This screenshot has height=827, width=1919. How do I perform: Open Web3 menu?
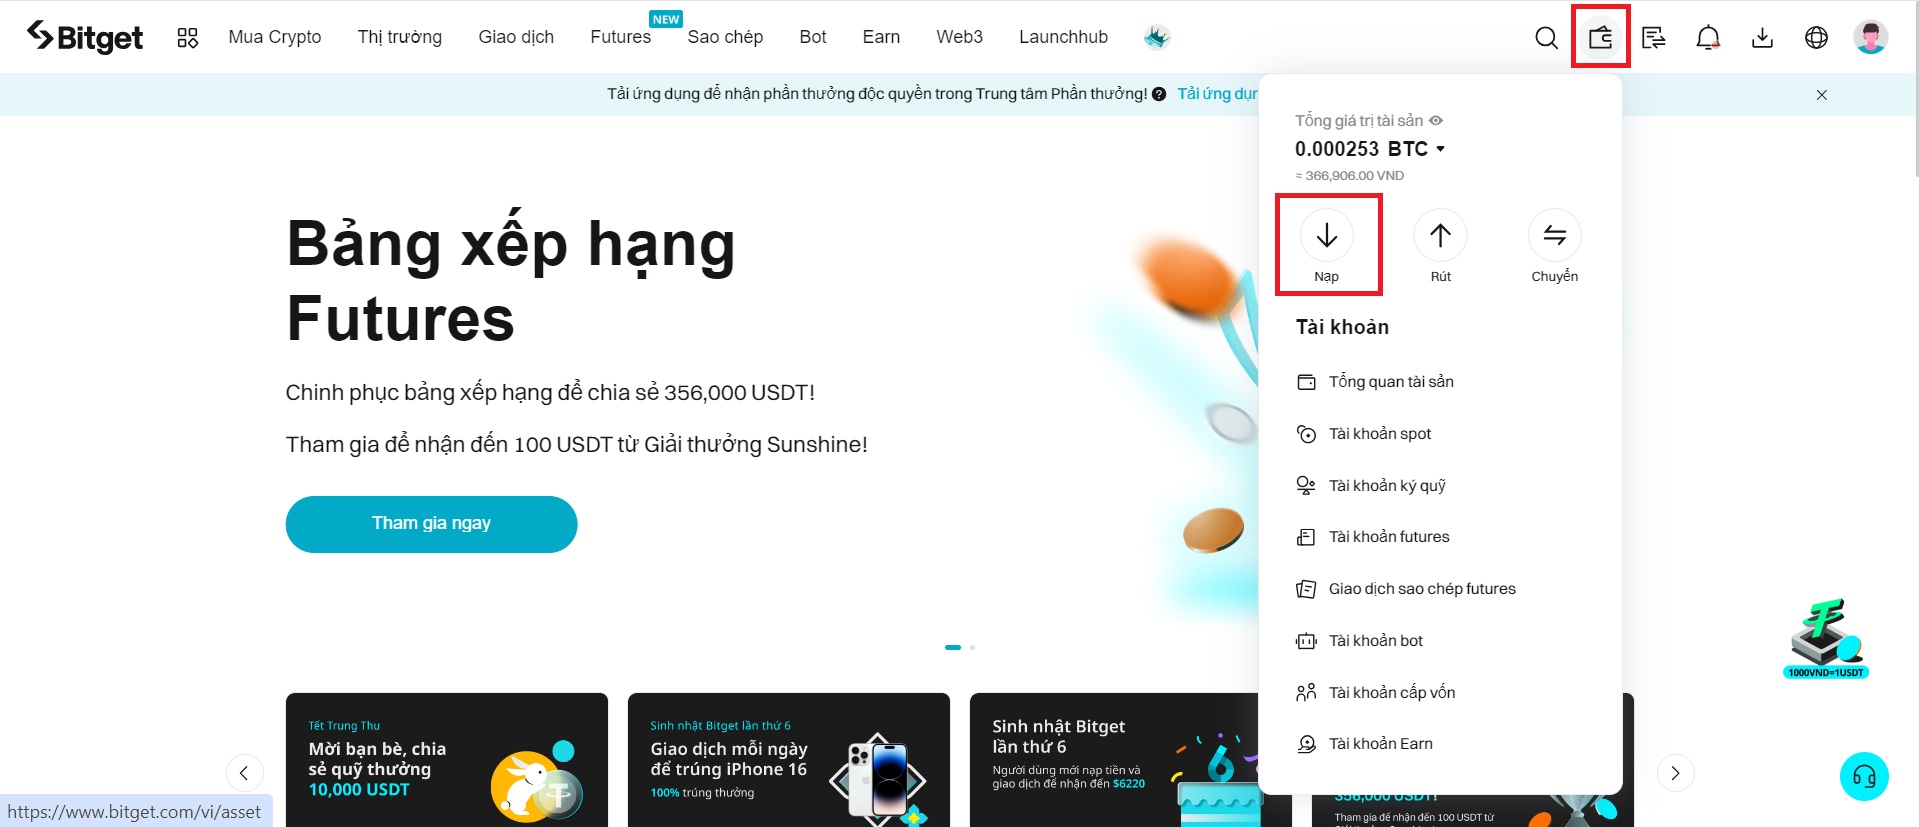tap(959, 37)
